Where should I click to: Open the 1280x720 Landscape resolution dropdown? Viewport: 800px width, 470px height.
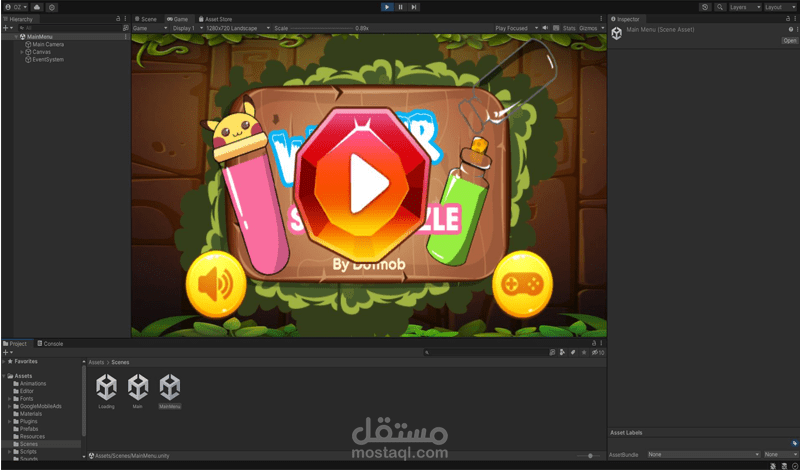click(x=238, y=28)
